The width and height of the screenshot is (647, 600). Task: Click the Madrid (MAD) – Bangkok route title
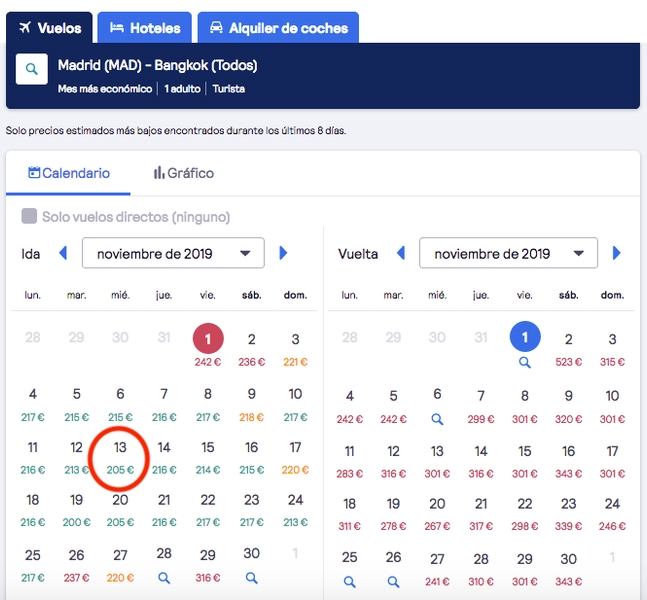pyautogui.click(x=158, y=65)
